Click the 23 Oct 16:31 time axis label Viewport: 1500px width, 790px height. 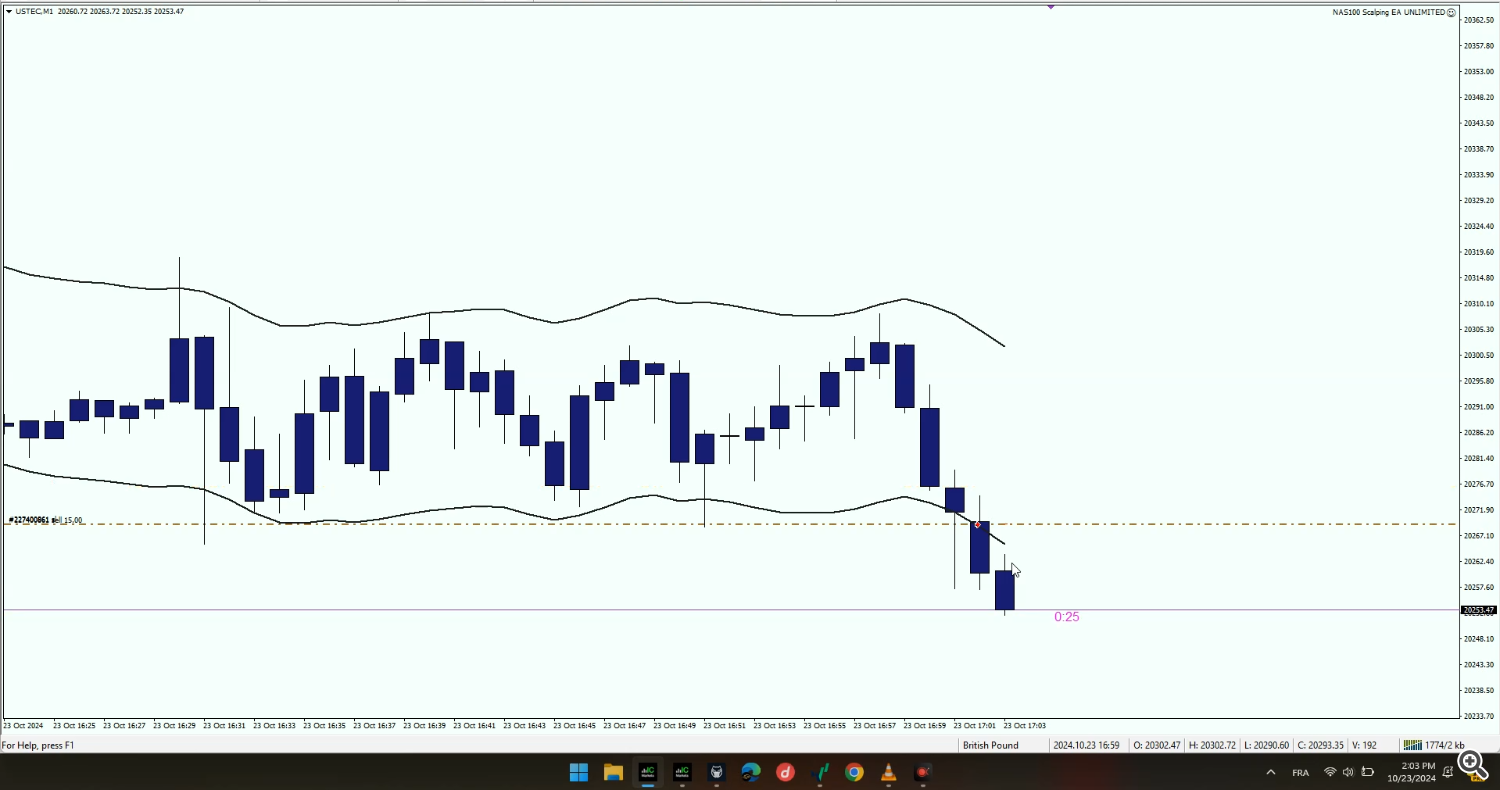225,725
